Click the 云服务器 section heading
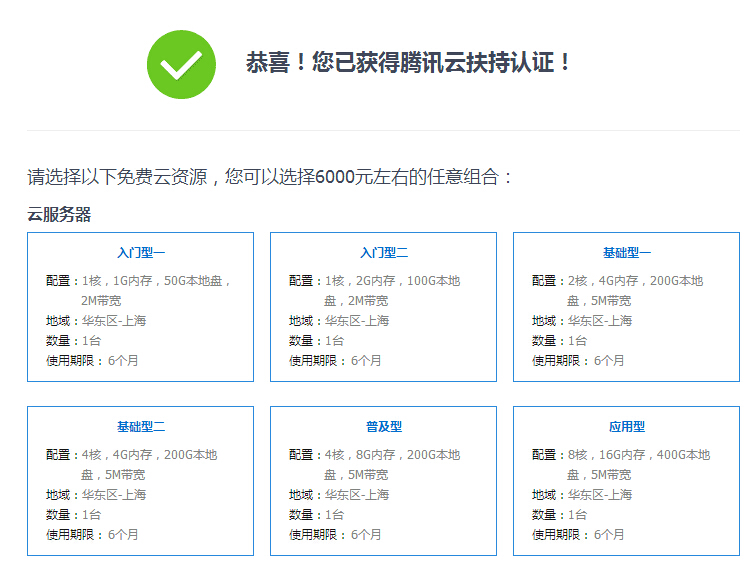 tap(59, 215)
